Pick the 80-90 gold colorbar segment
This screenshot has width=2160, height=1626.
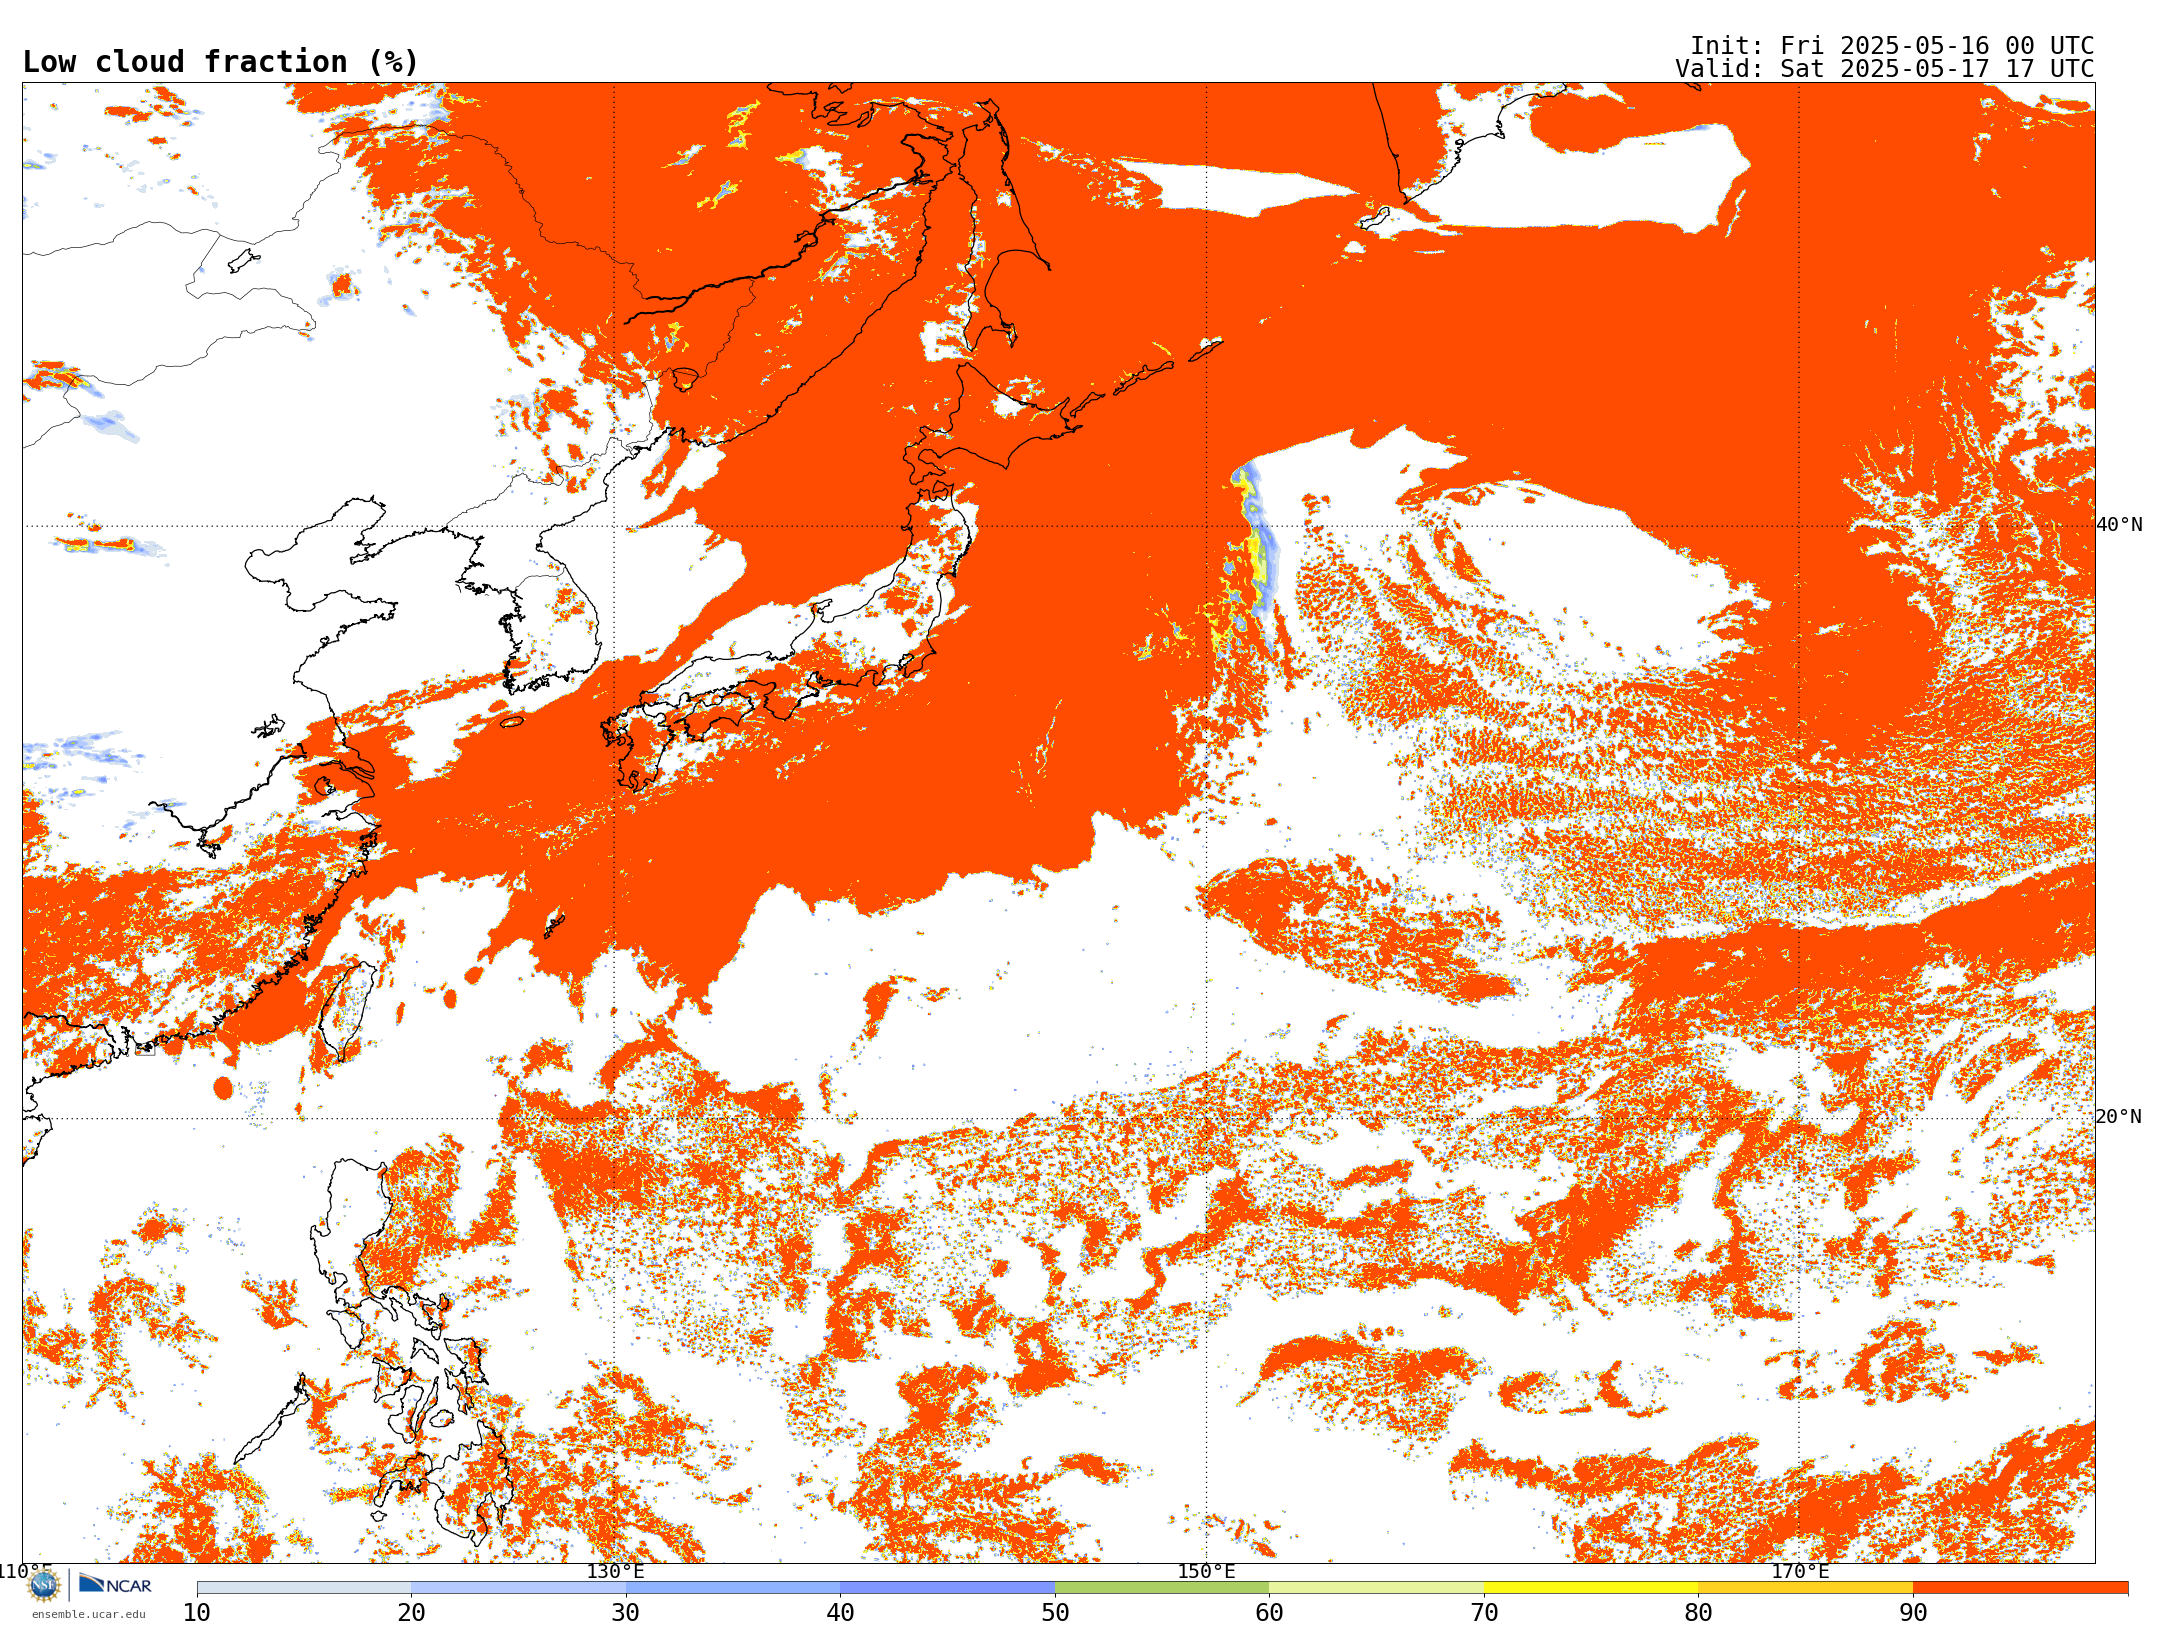[1805, 1588]
